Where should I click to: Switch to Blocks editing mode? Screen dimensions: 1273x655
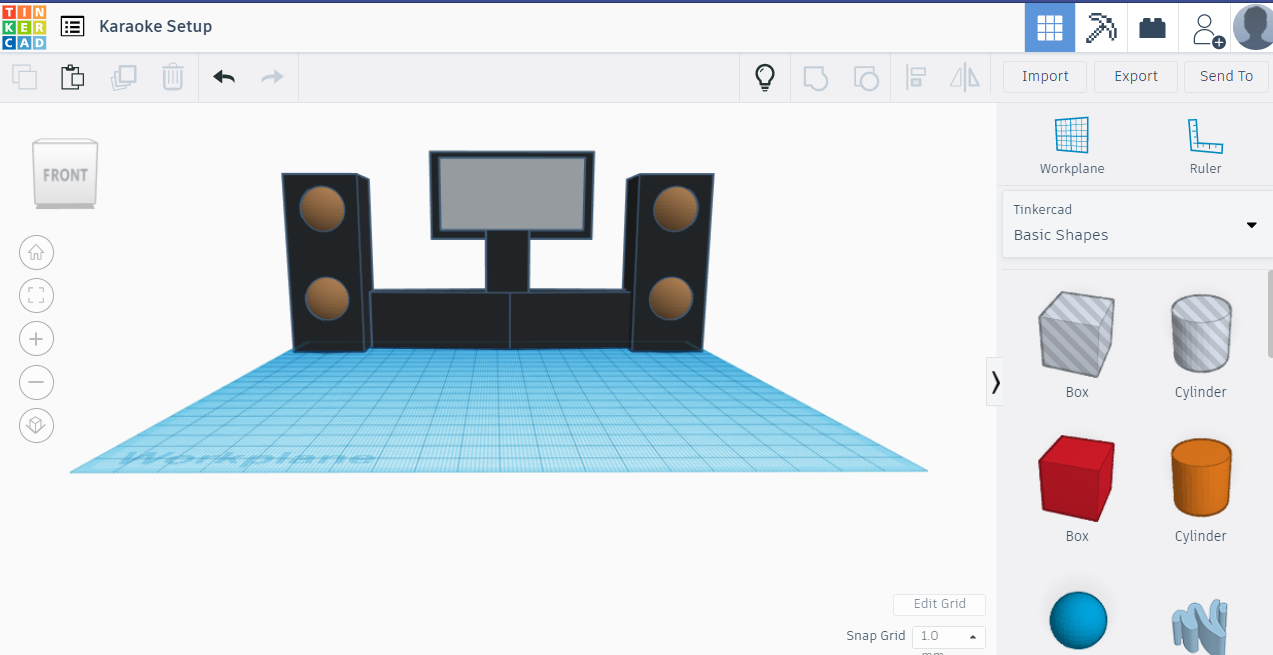pyautogui.click(x=1100, y=27)
